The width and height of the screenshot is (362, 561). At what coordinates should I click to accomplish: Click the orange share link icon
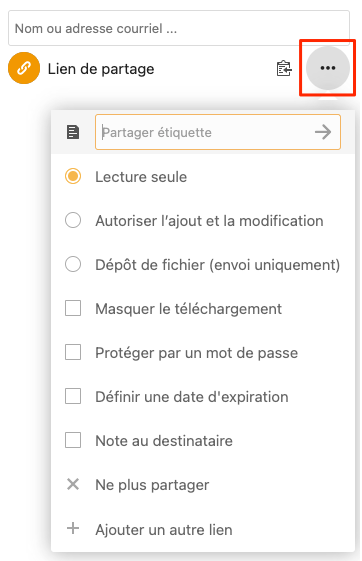pyautogui.click(x=24, y=68)
